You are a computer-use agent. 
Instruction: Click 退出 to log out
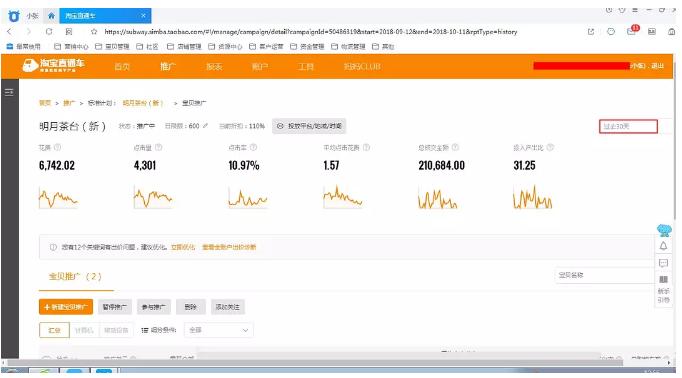(x=657, y=66)
